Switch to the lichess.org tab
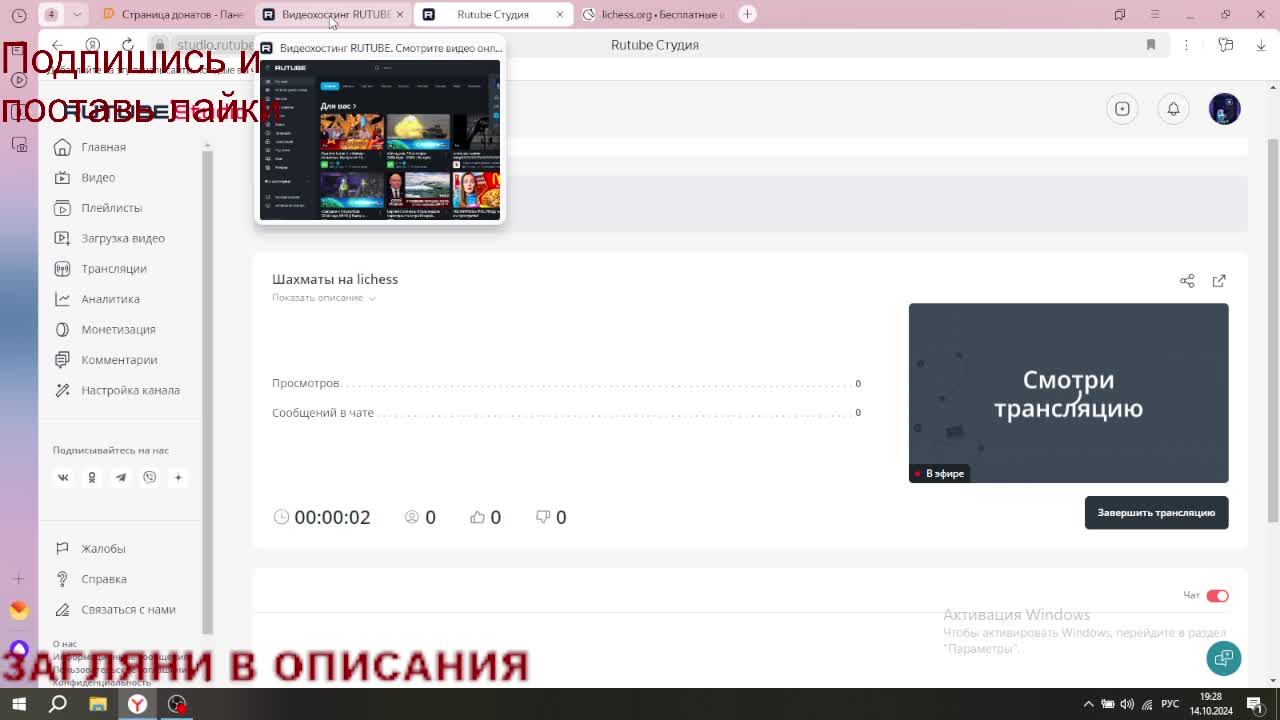1280x720 pixels. [654, 14]
